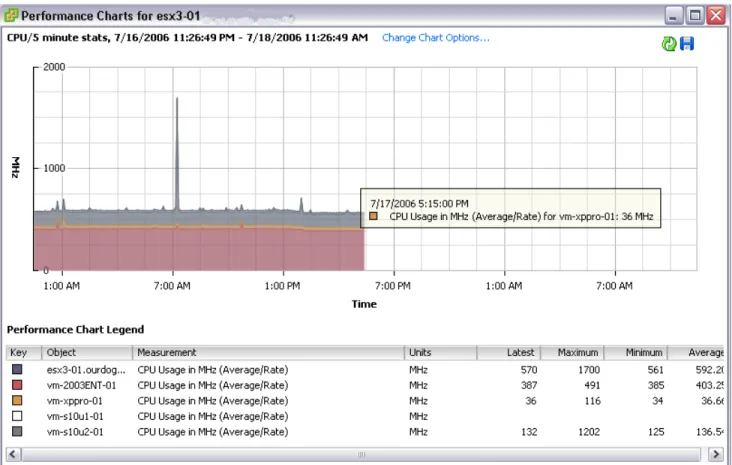Close the Performance Charts window
732x465 pixels.
pos(716,15)
